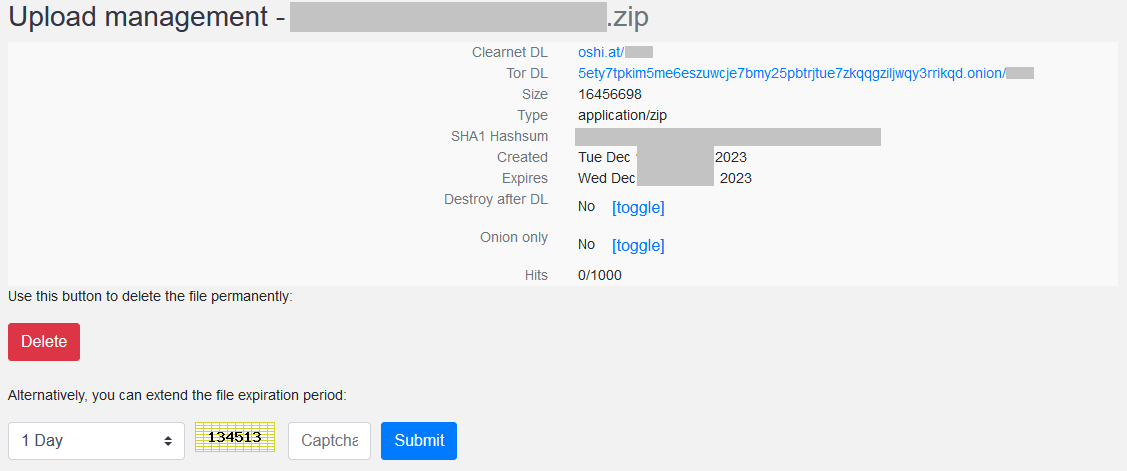Toggle the Destroy after DL setting

point(638,208)
